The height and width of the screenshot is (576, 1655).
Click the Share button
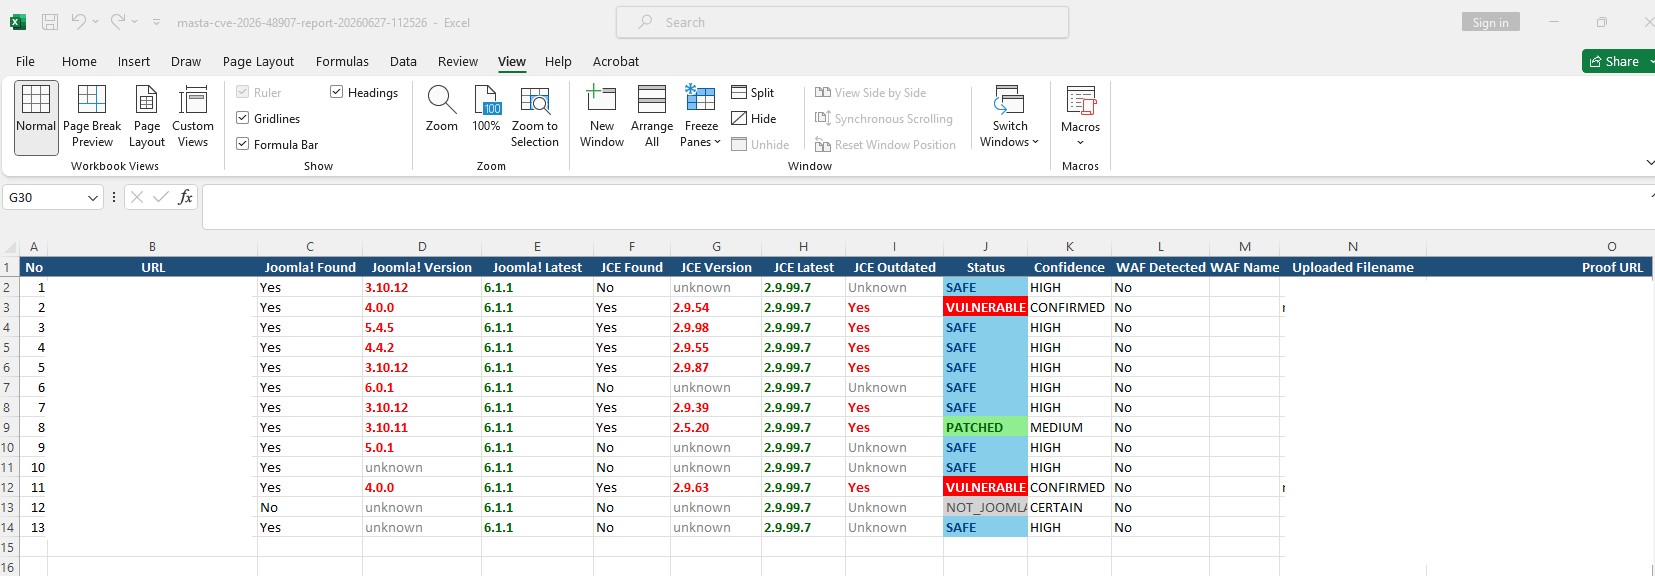point(1616,61)
